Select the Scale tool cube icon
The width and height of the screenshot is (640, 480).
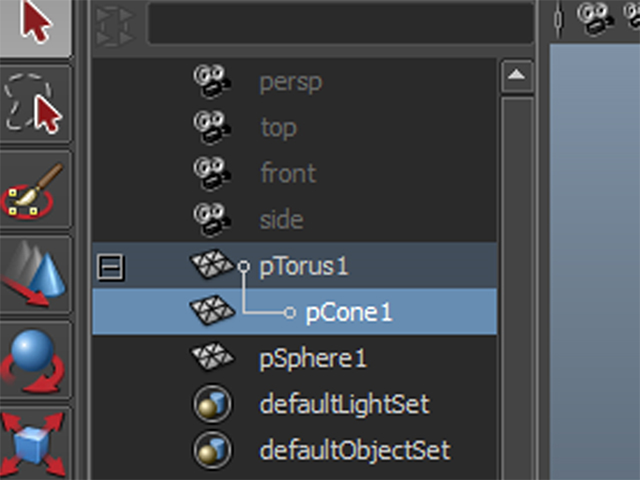click(x=35, y=440)
